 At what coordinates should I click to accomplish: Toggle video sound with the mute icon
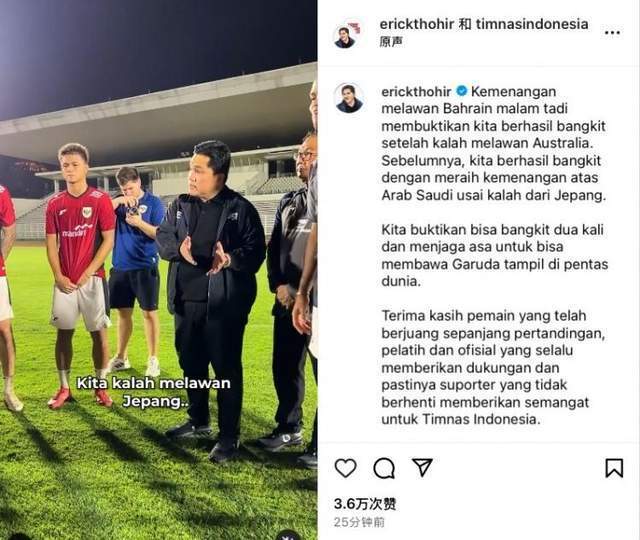(288, 535)
